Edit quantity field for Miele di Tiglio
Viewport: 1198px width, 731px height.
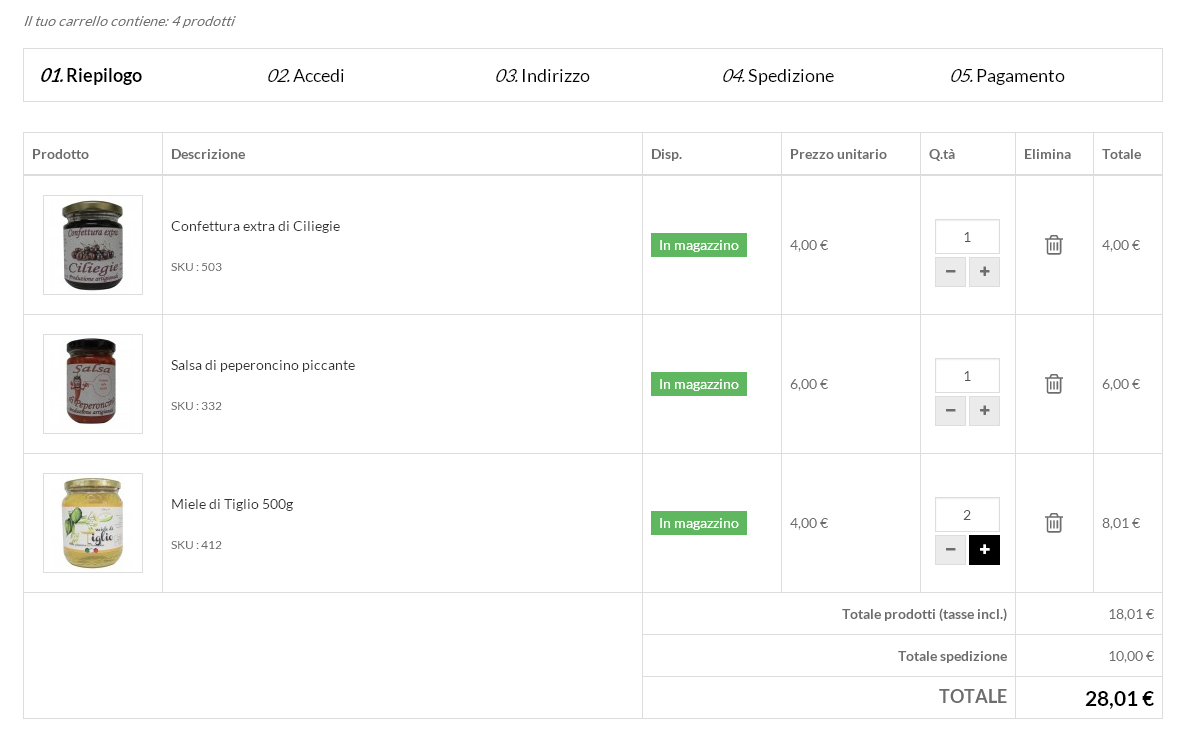click(x=967, y=515)
